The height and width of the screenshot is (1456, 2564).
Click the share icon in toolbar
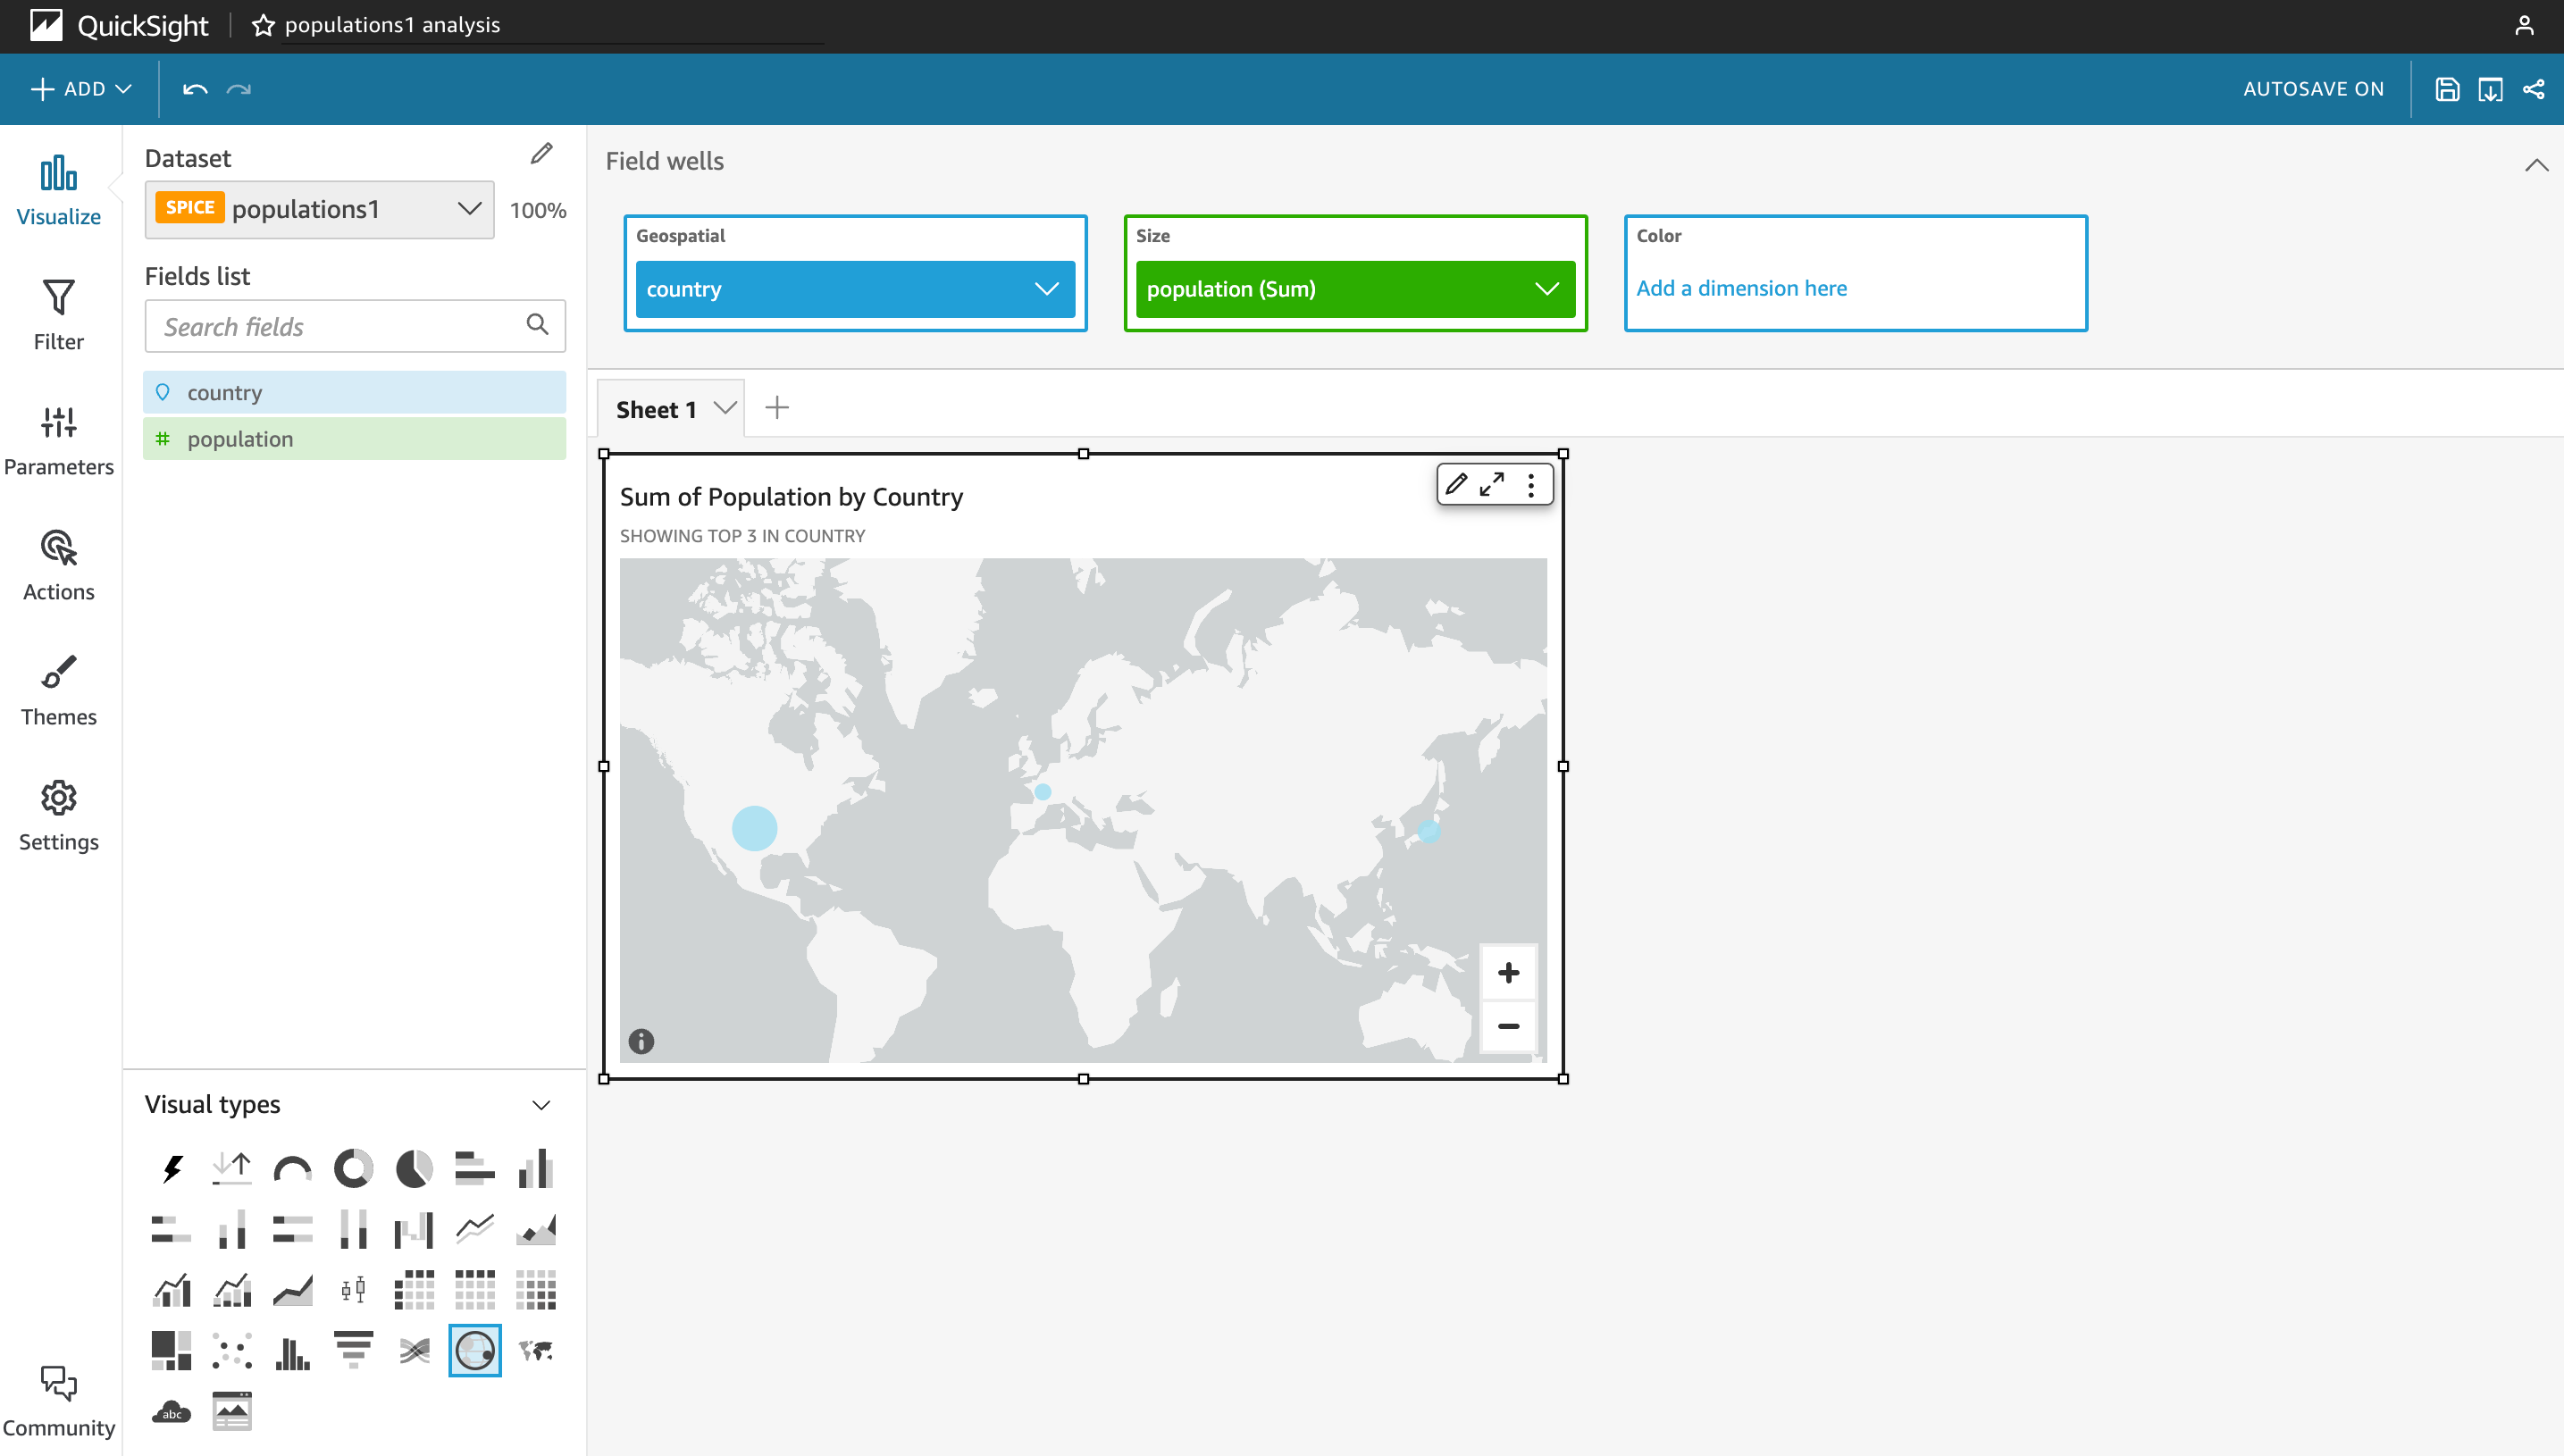click(x=2534, y=89)
